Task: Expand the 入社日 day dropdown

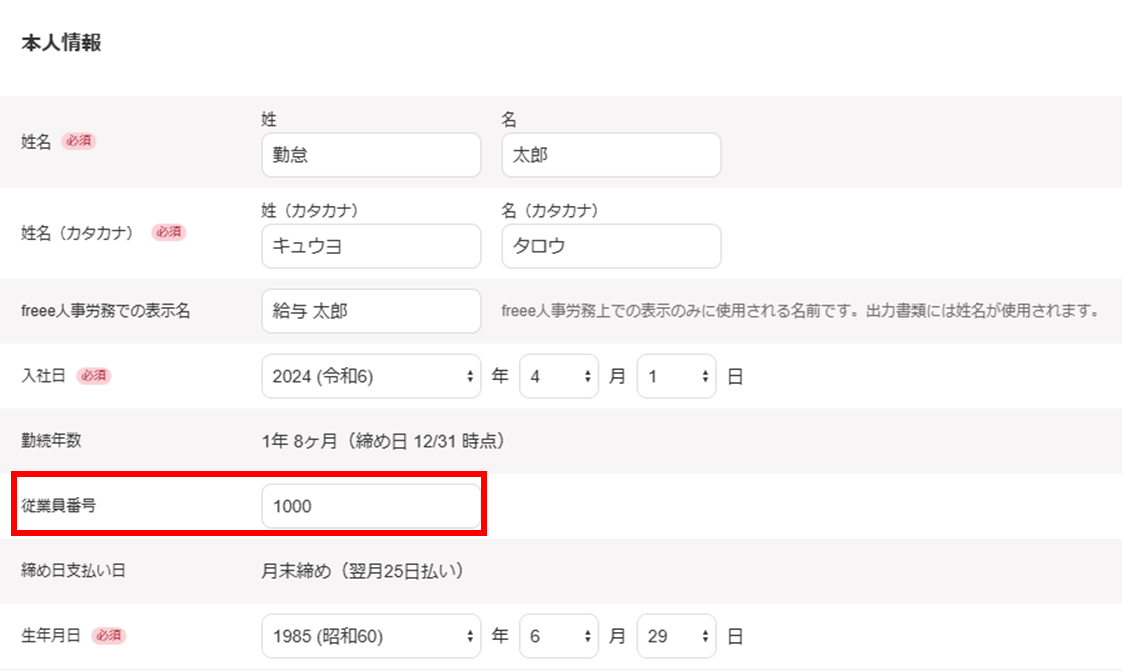Action: [676, 376]
